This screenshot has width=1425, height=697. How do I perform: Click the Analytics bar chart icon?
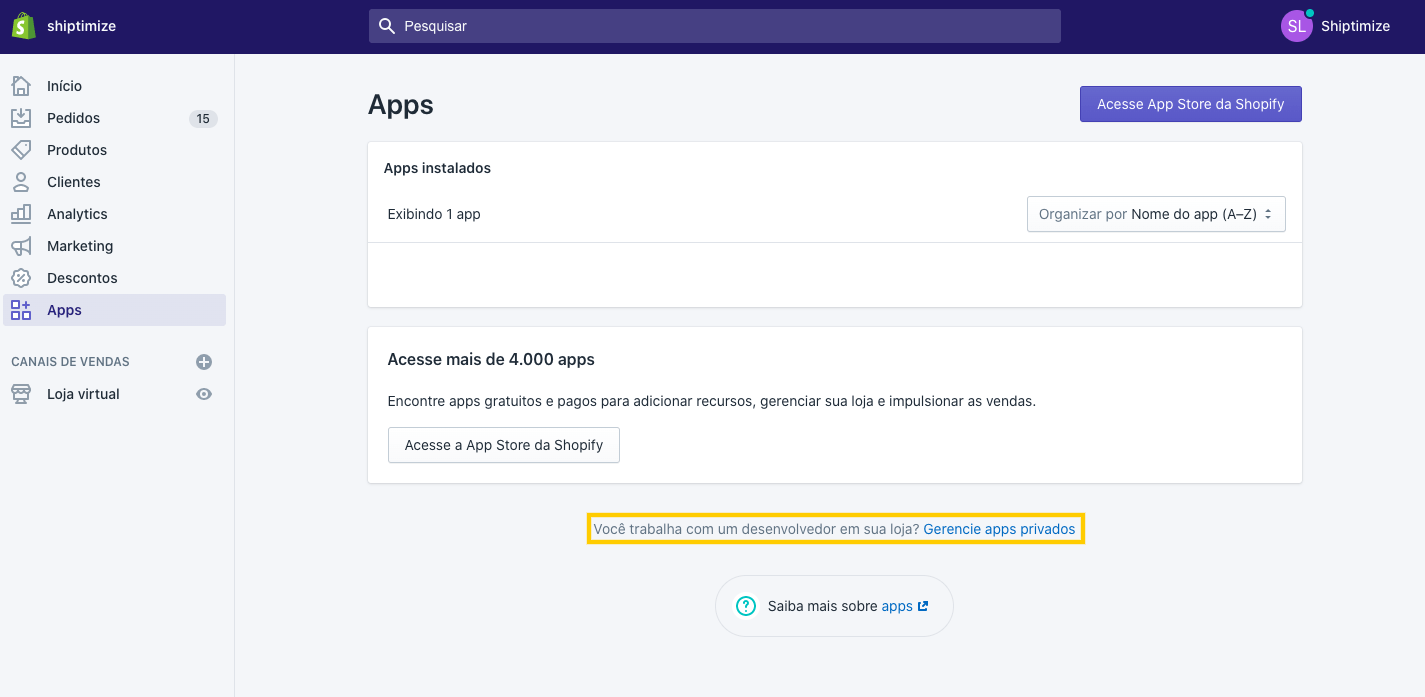(x=21, y=214)
